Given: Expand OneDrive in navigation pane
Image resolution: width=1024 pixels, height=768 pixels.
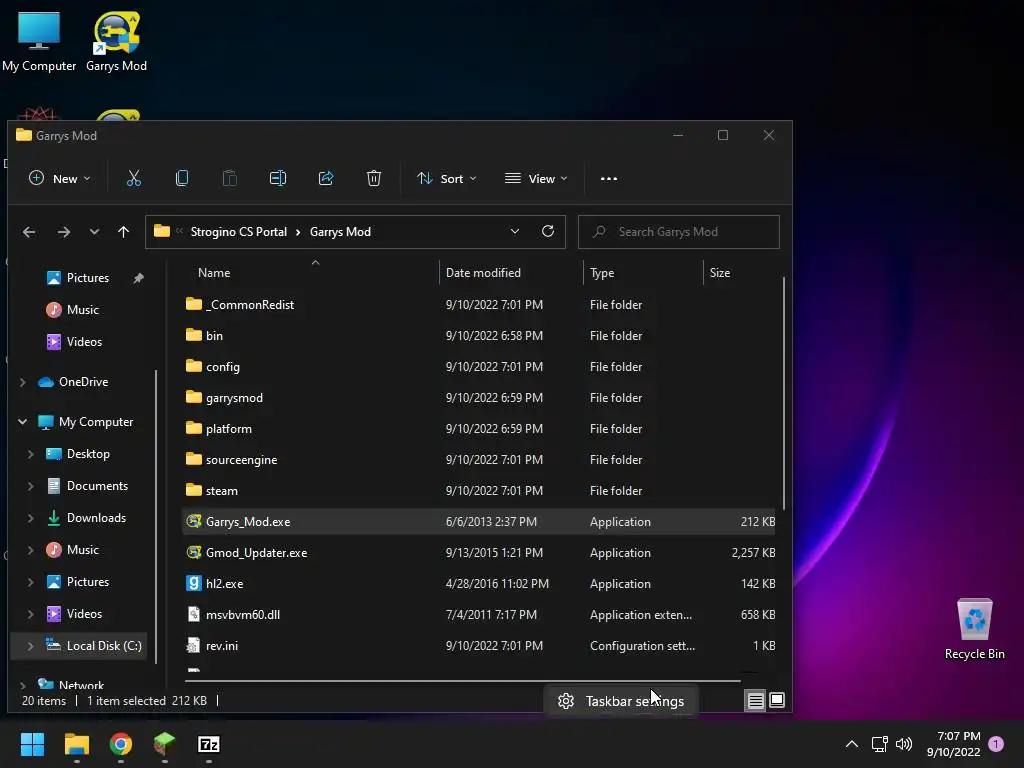Looking at the screenshot, I should coord(23,382).
